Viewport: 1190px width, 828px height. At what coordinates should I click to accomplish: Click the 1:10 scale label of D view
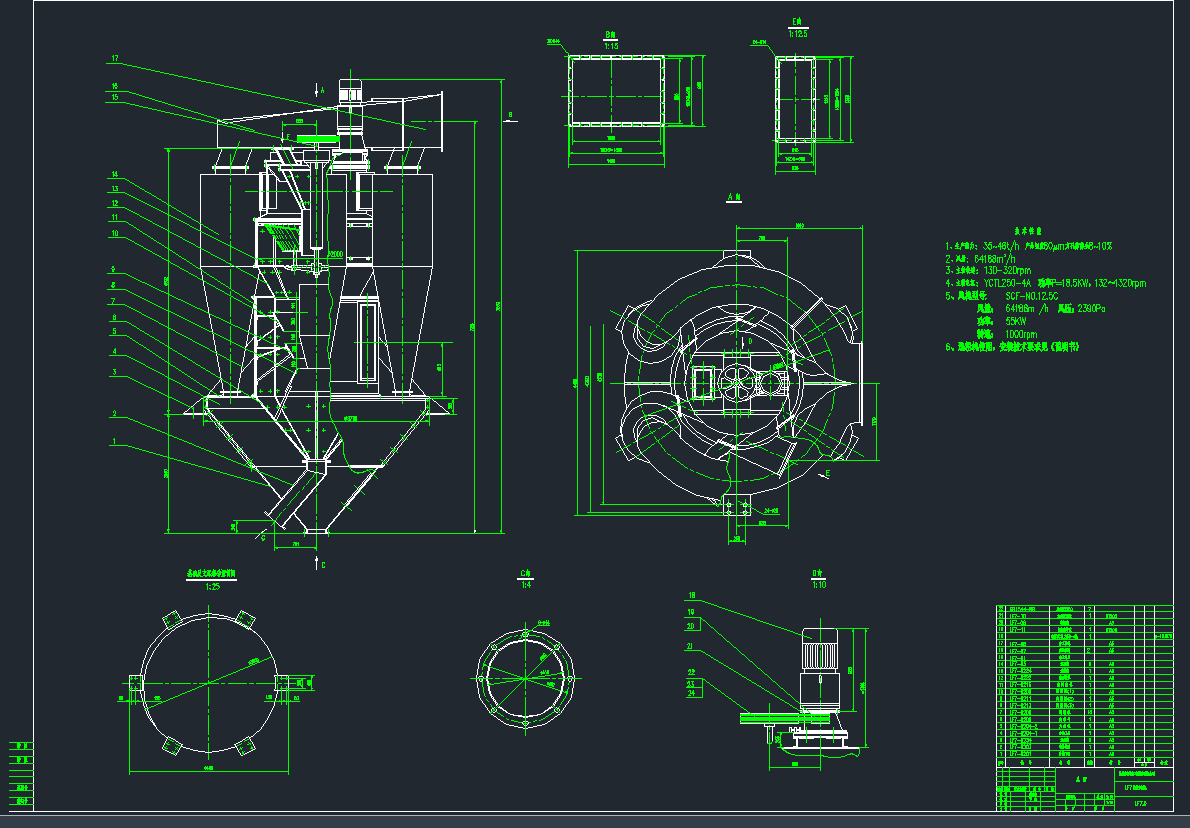tap(817, 584)
